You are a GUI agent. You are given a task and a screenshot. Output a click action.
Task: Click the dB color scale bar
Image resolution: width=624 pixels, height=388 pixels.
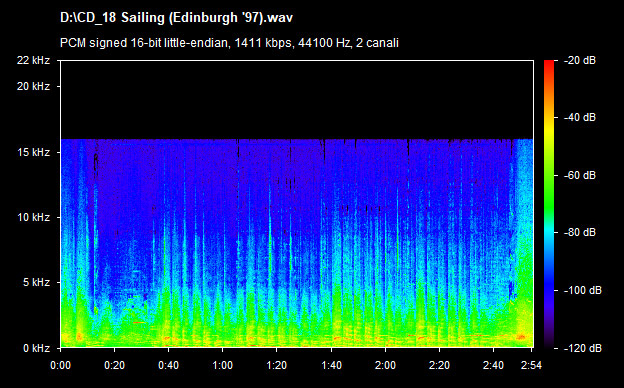549,204
